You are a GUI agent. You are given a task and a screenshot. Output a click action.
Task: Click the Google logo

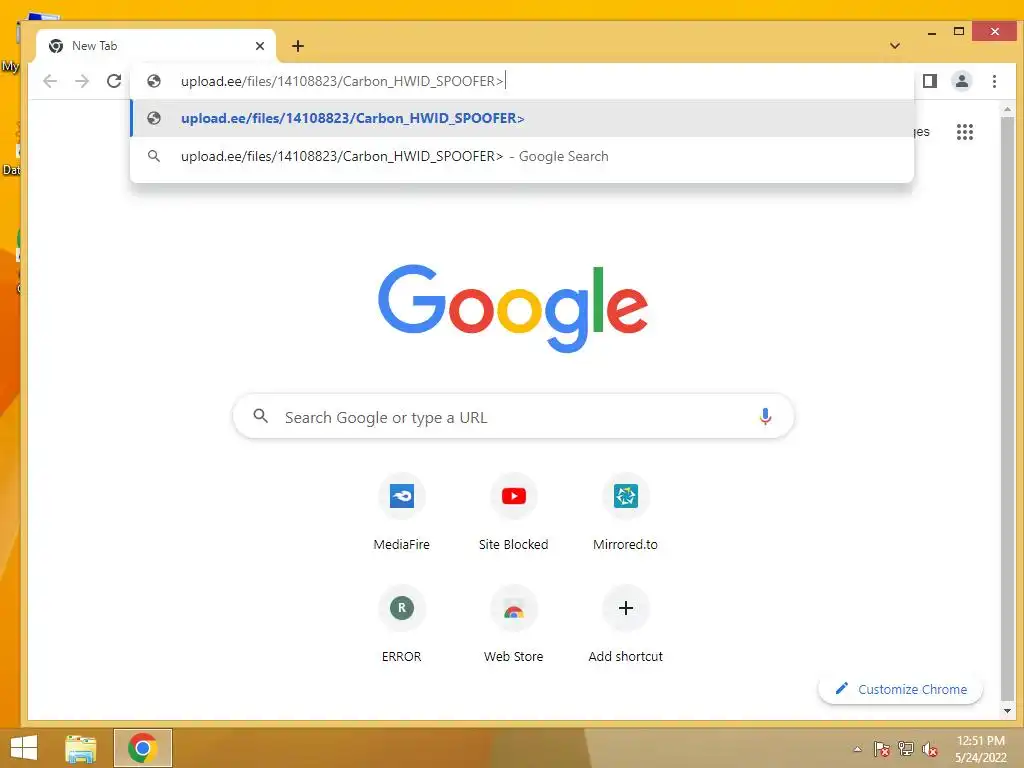point(513,308)
